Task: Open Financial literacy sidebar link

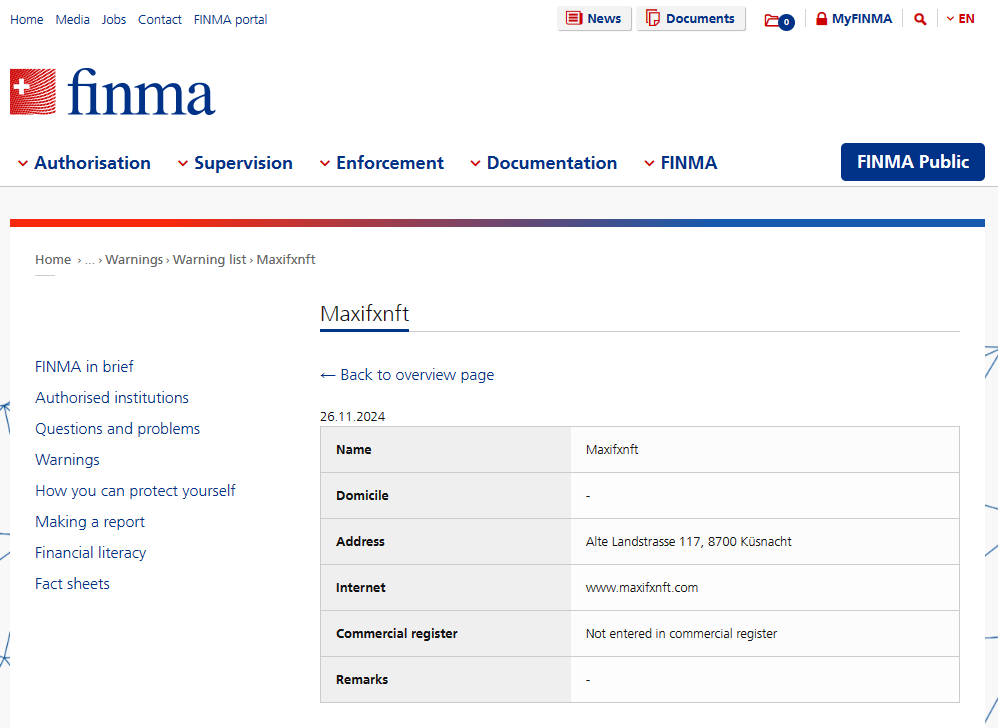Action: tap(90, 553)
